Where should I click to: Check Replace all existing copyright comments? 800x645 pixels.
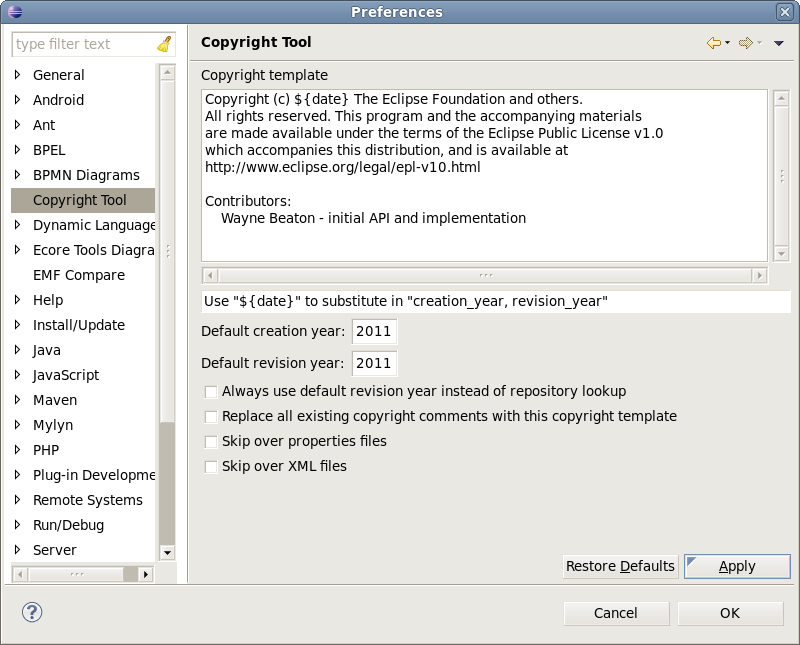point(211,417)
